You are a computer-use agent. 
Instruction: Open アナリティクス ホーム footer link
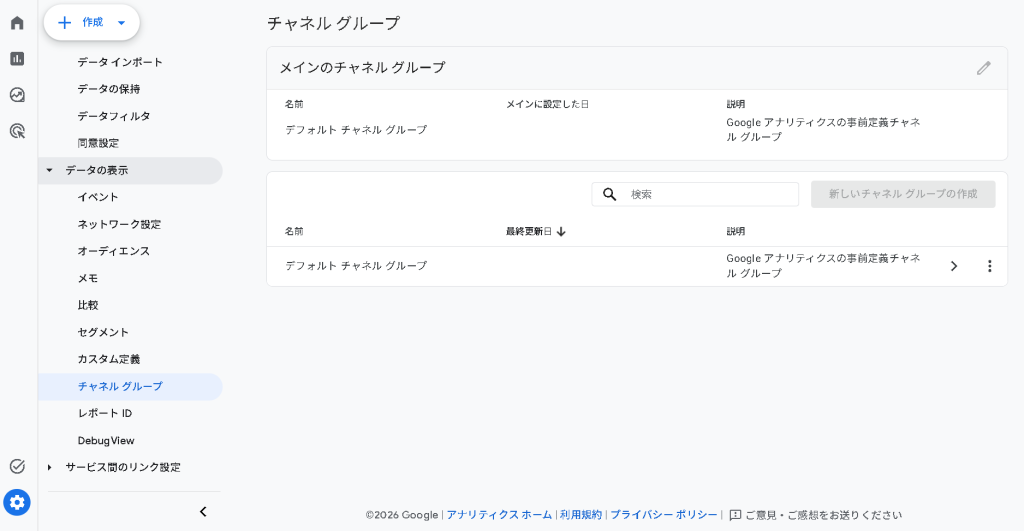[499, 515]
